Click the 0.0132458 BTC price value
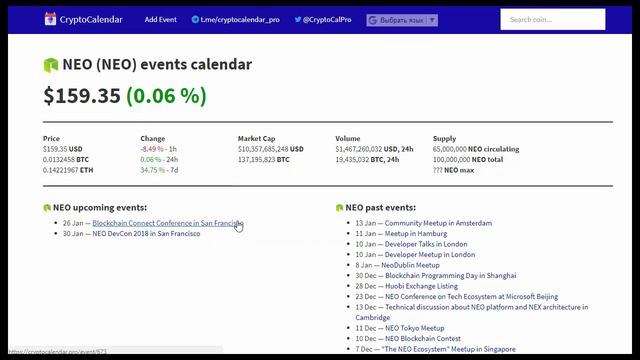Viewport: 640px width, 360px height. (66, 160)
